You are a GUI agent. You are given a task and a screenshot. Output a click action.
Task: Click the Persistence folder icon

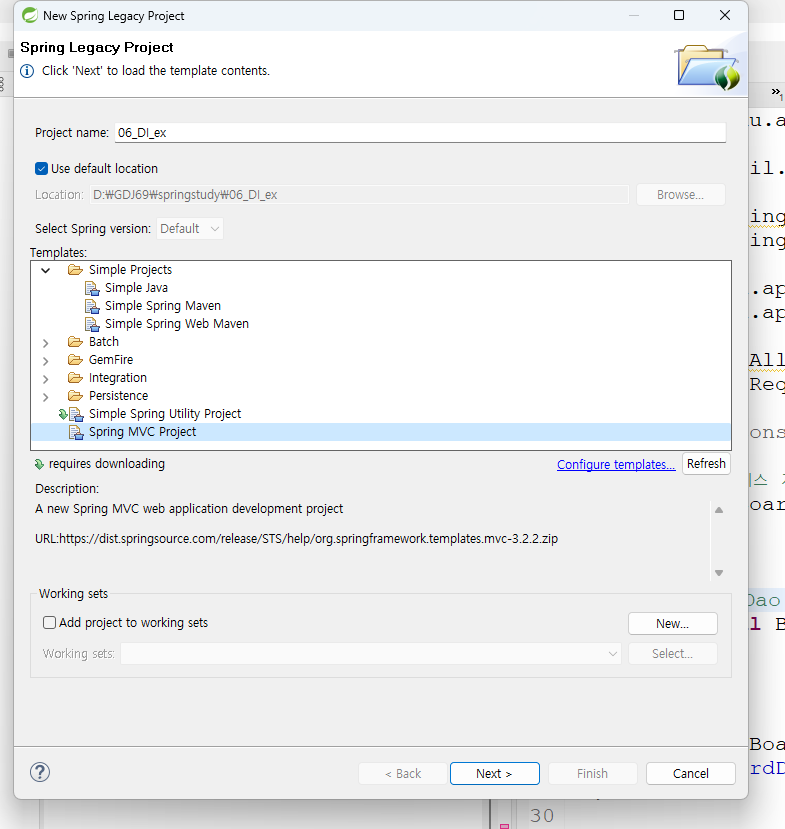[x=76, y=395]
